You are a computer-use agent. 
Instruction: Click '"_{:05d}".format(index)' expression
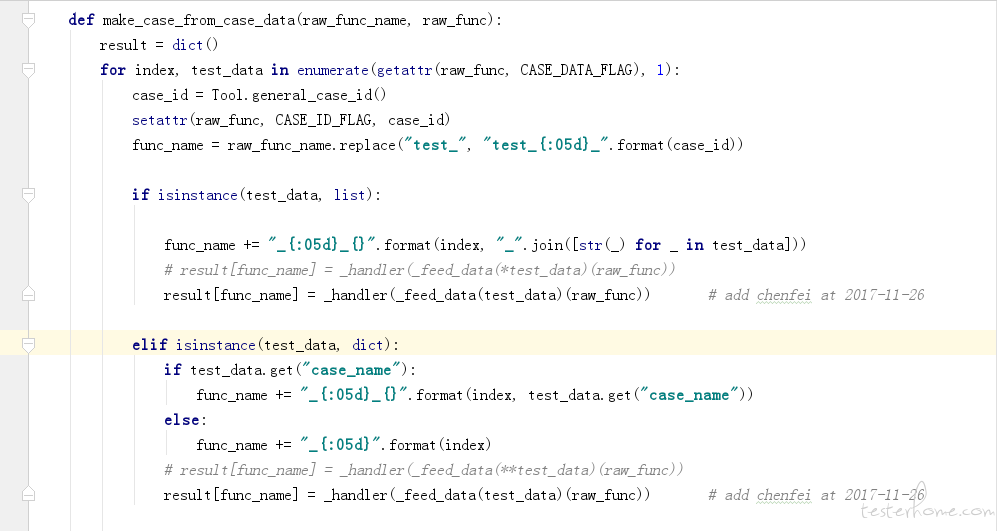point(395,445)
